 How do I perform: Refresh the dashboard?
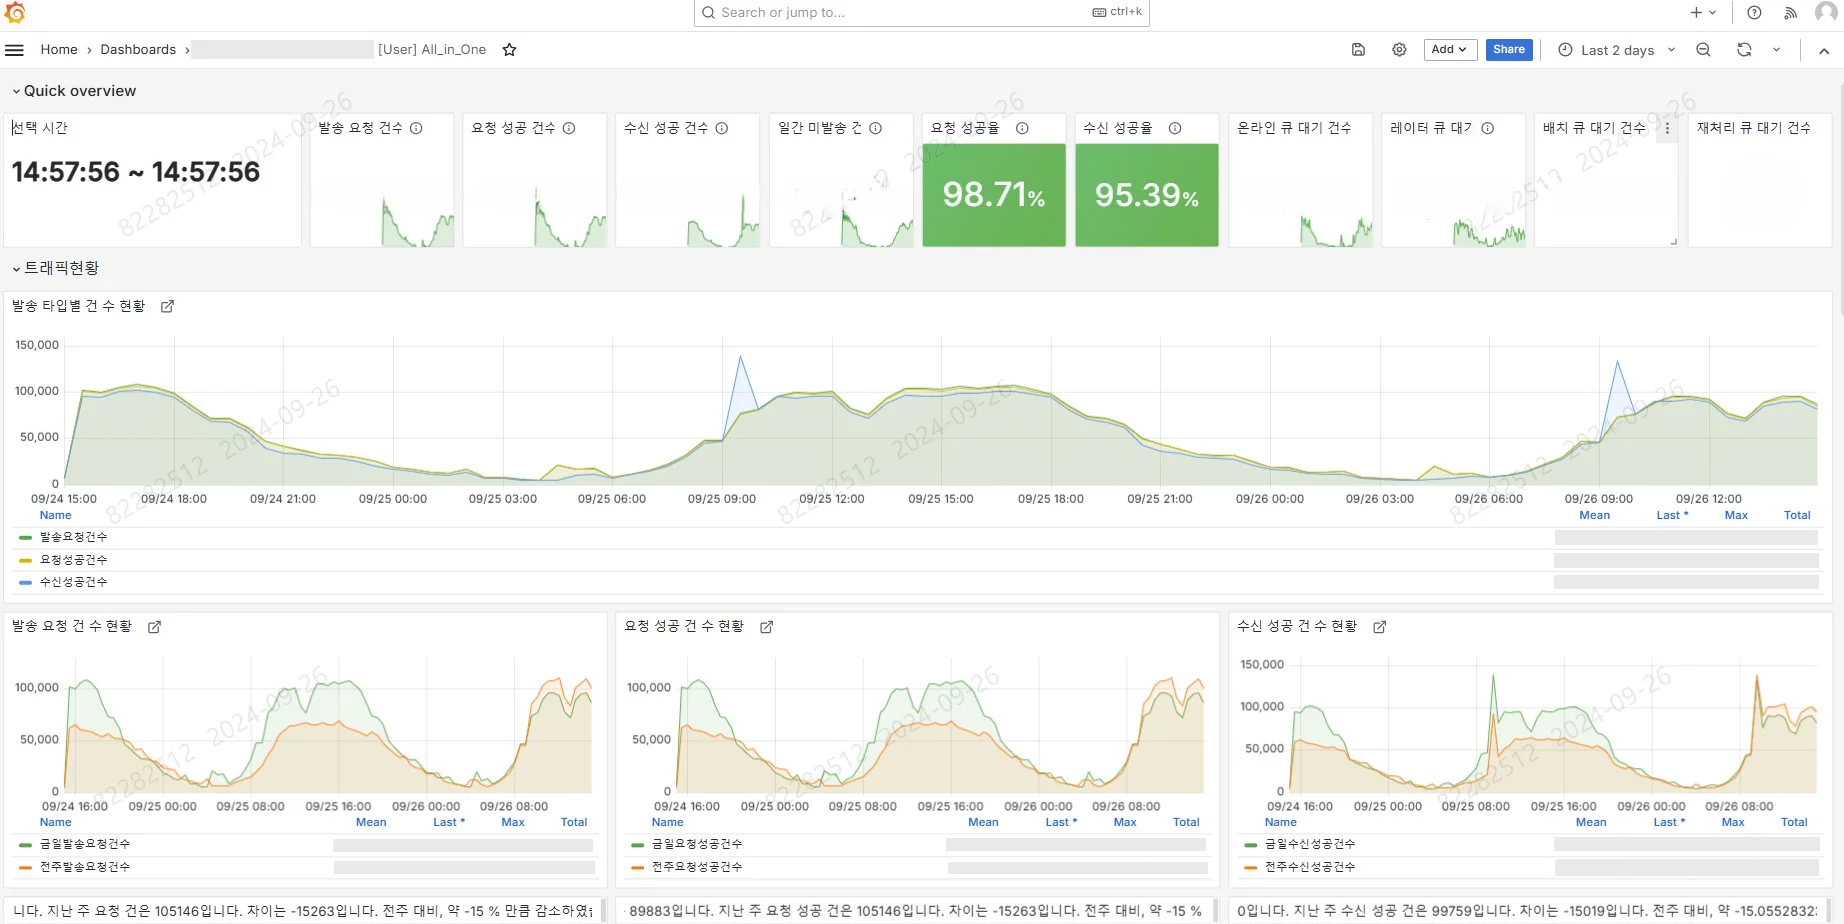(1743, 49)
